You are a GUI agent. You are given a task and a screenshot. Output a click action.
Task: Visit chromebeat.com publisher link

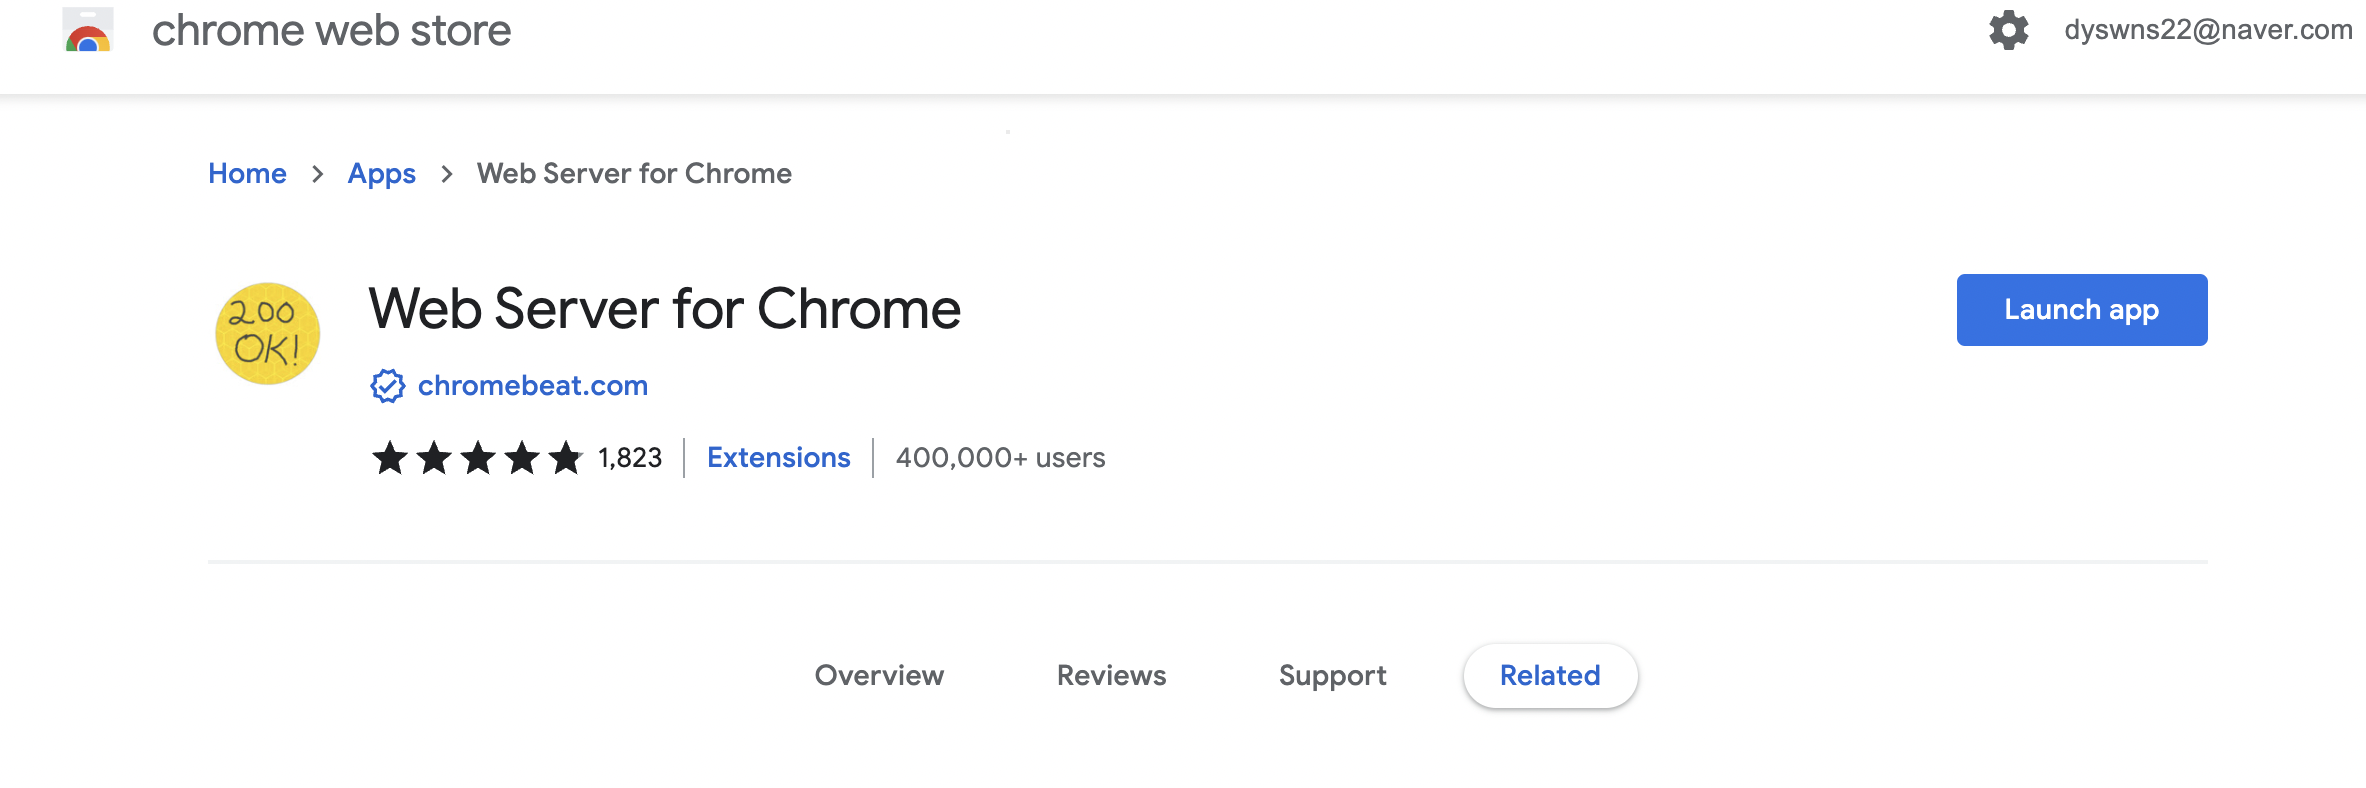pos(533,386)
